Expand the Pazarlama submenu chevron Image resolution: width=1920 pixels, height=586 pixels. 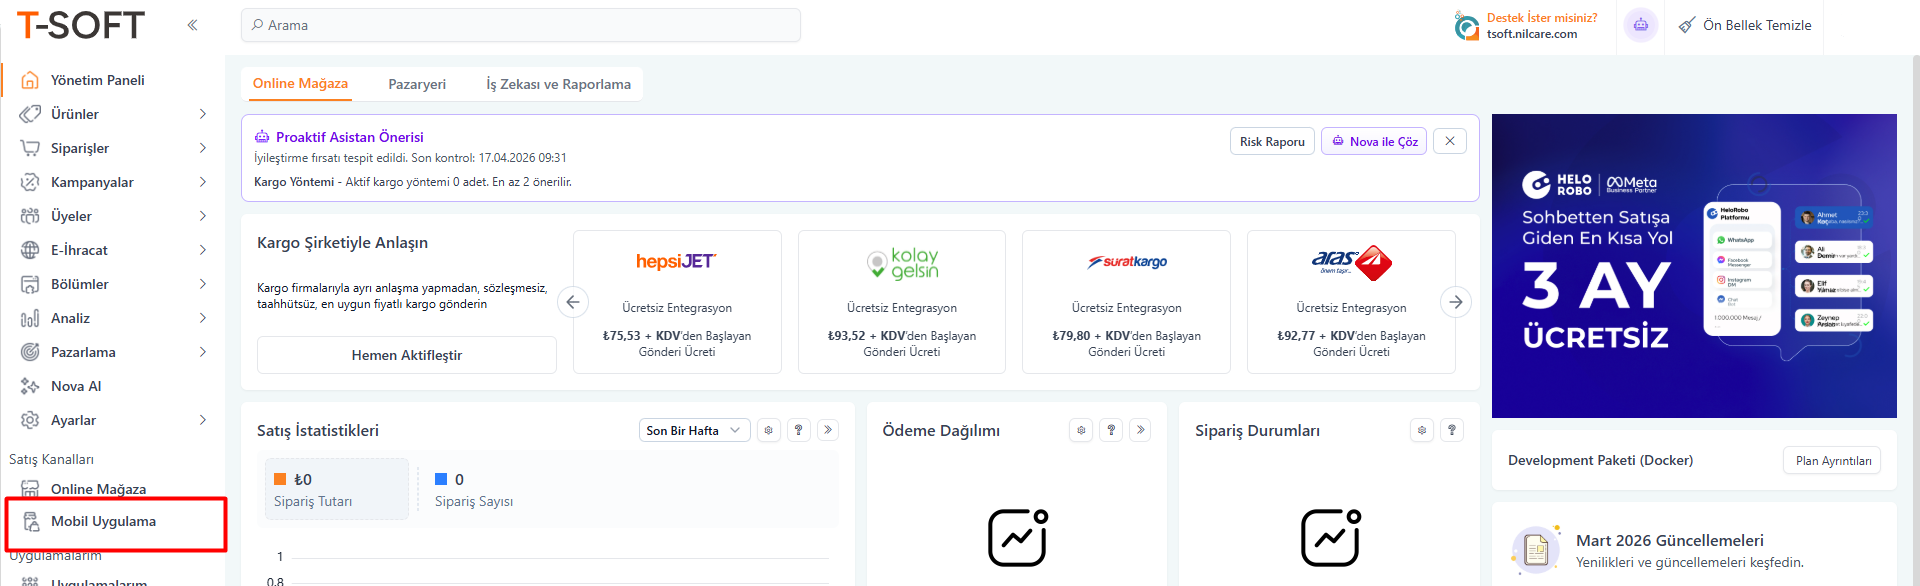[203, 352]
